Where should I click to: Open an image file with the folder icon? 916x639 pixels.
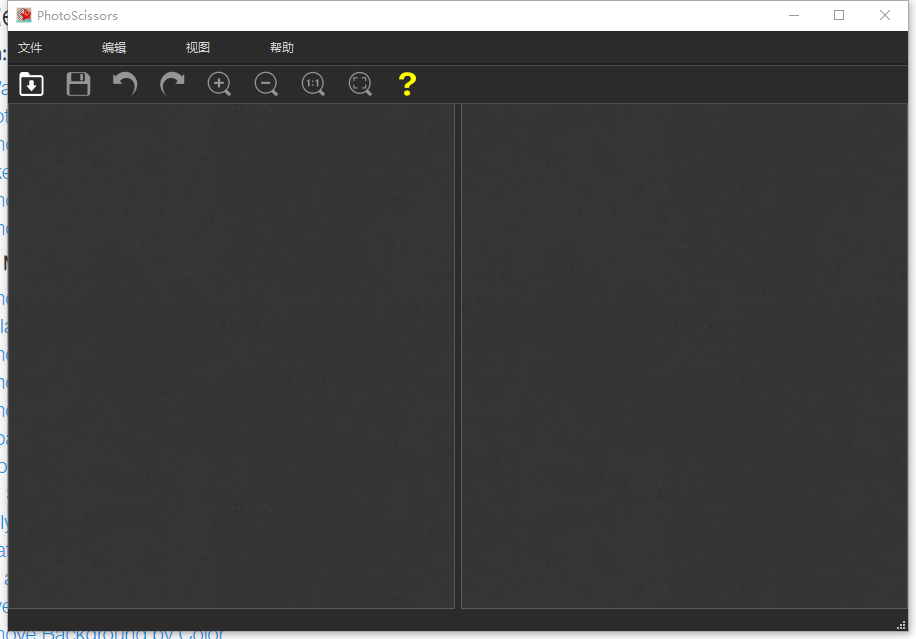pos(32,84)
